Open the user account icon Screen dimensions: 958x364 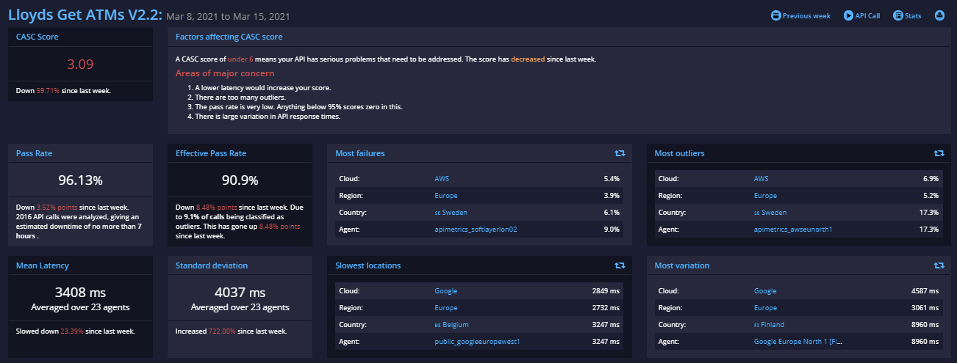pos(940,16)
